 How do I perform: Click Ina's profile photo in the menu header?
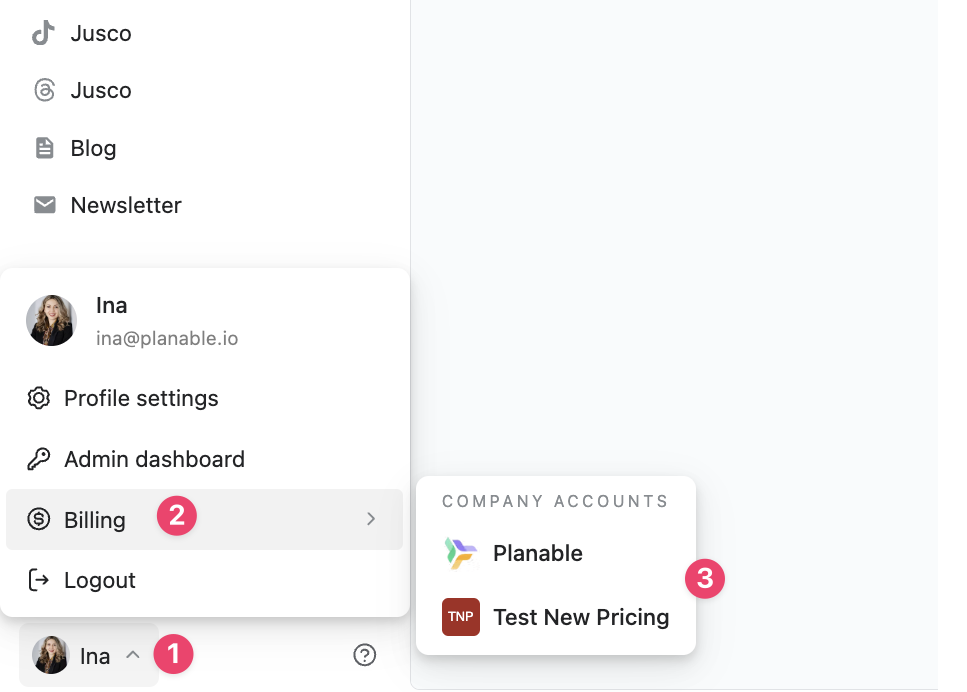coord(51,320)
